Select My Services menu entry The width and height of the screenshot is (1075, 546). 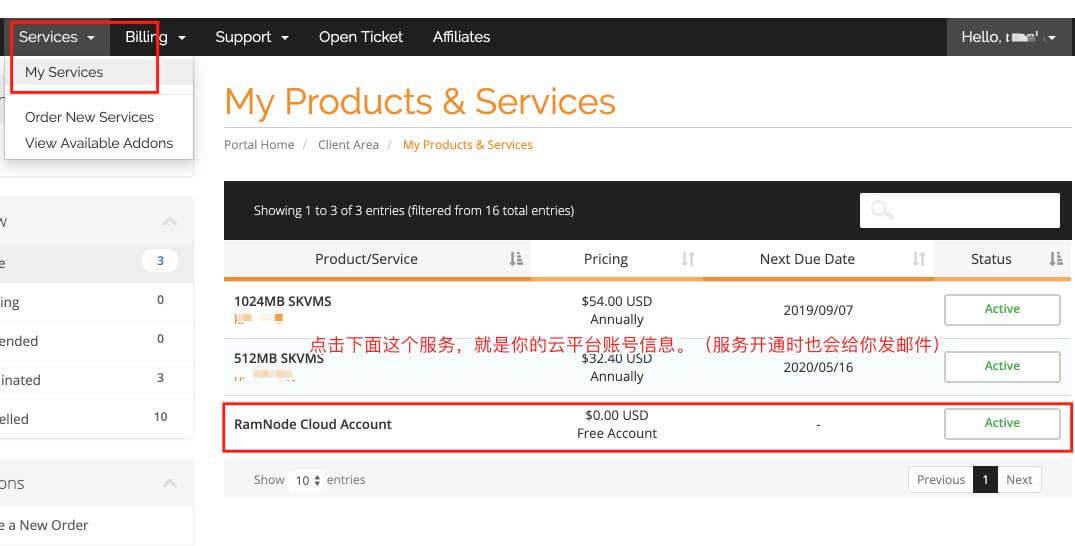click(x=64, y=72)
